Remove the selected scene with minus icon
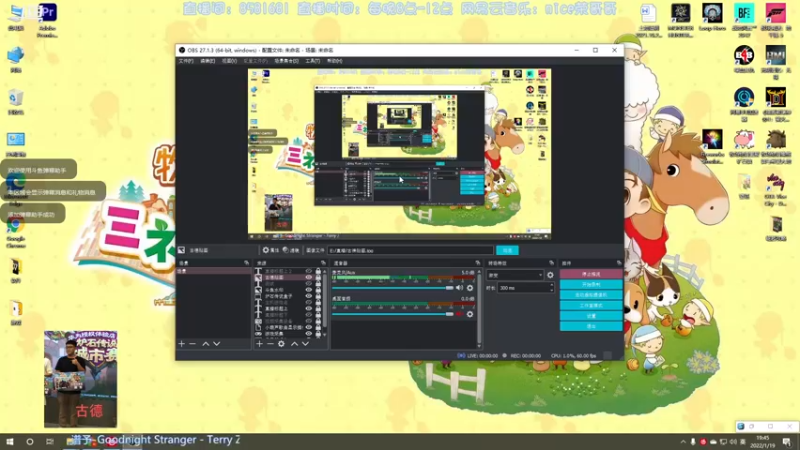Screen dimensions: 800x450 click(192, 344)
